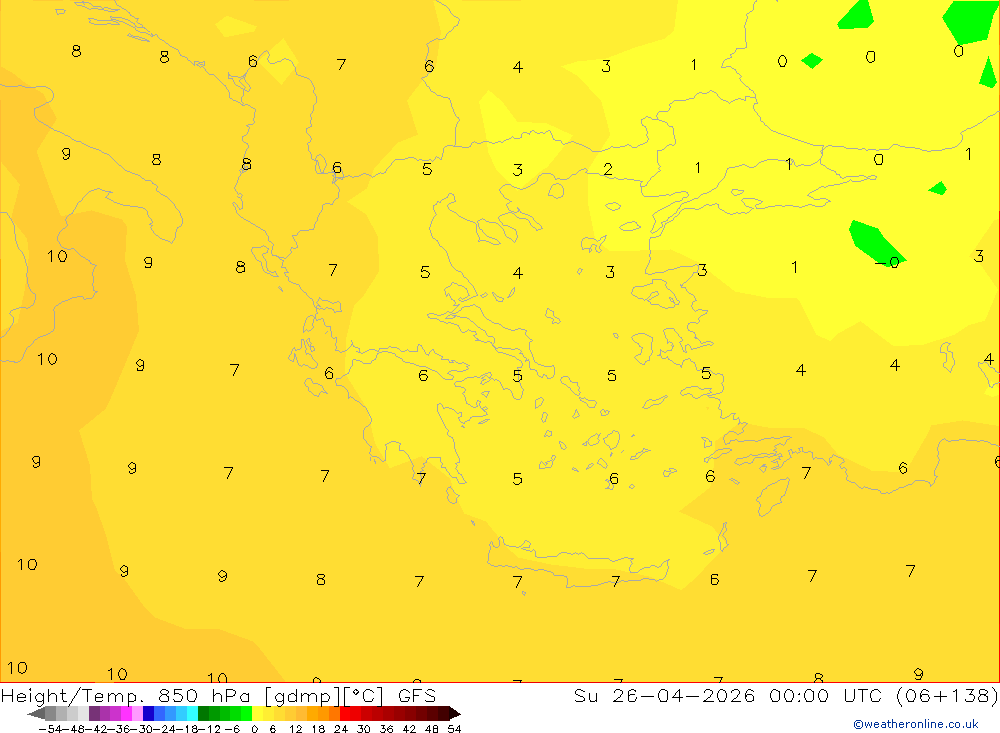
Task: Click the bright yellow swatch above the 0 label
Action: click(258, 713)
